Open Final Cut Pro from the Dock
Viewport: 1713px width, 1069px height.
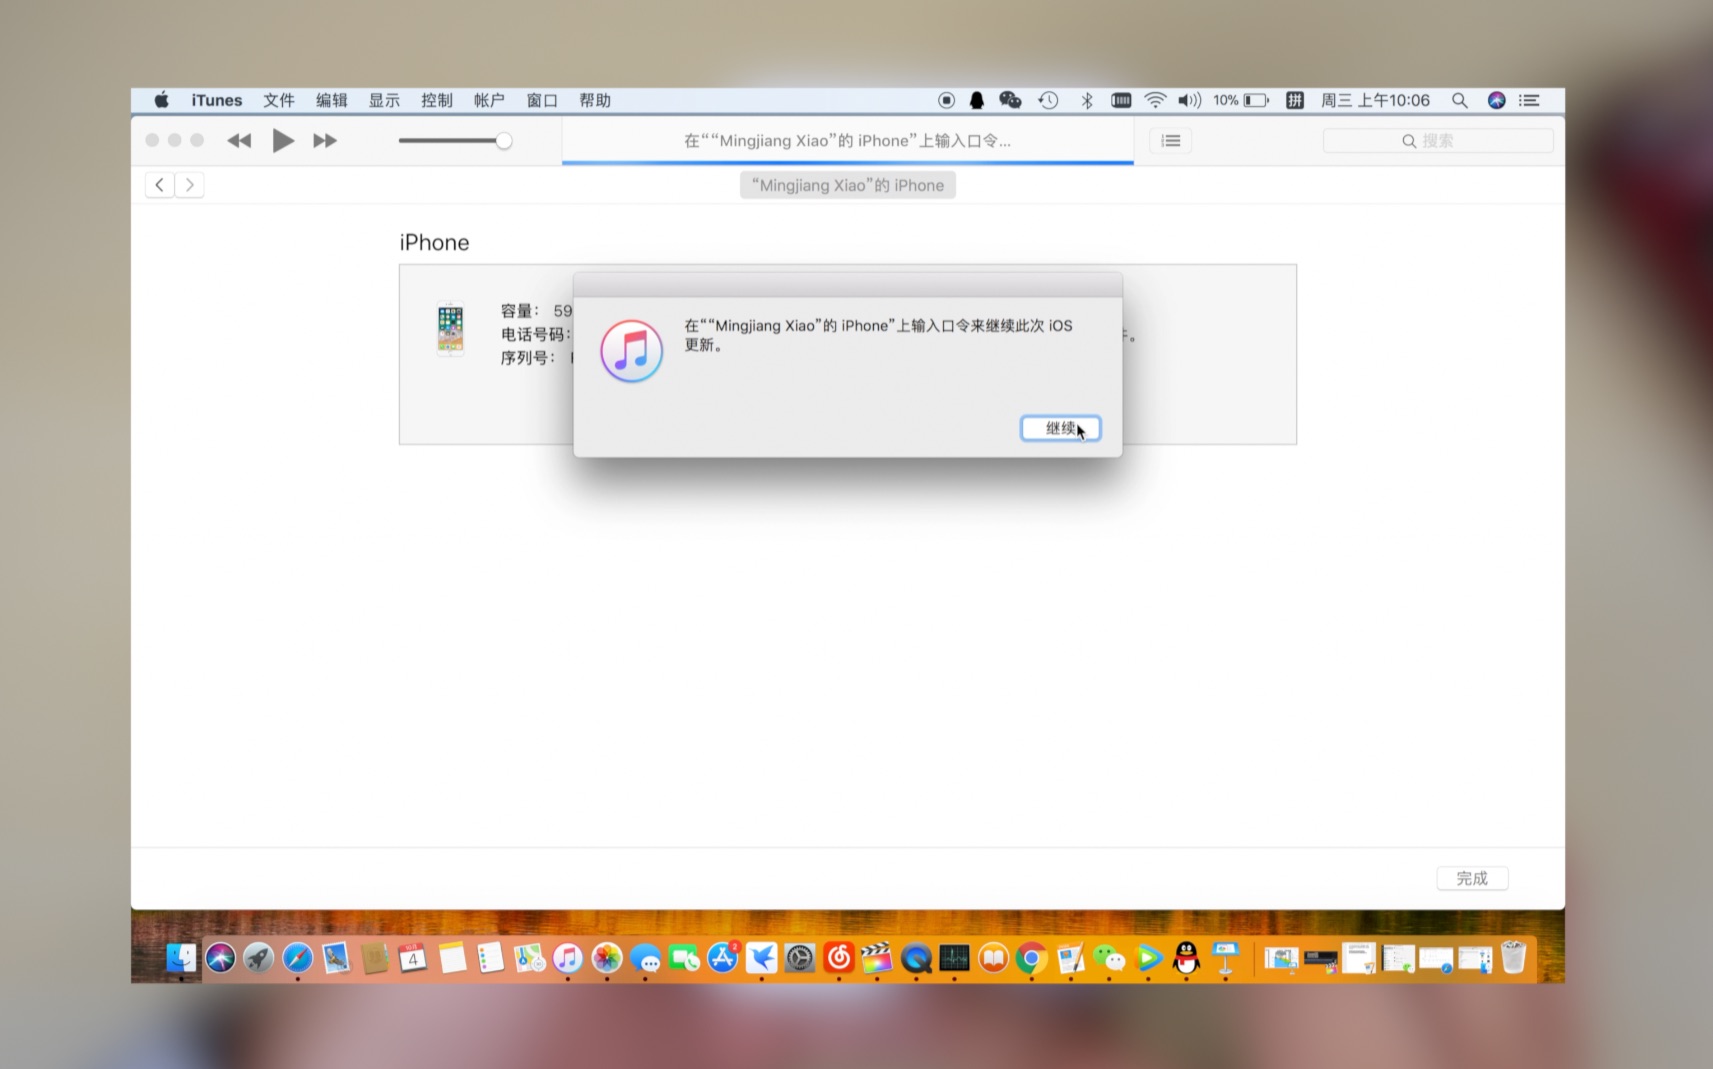click(x=877, y=958)
